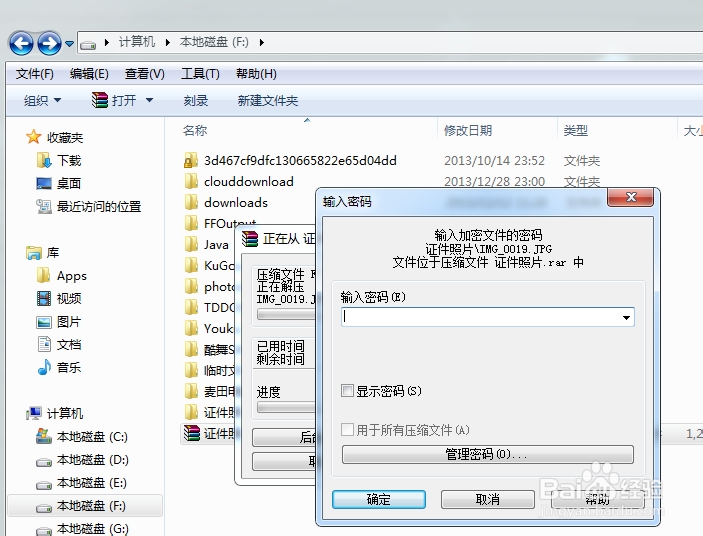The width and height of the screenshot is (703, 536).
Task: Click the Back navigation arrow
Action: [21, 43]
